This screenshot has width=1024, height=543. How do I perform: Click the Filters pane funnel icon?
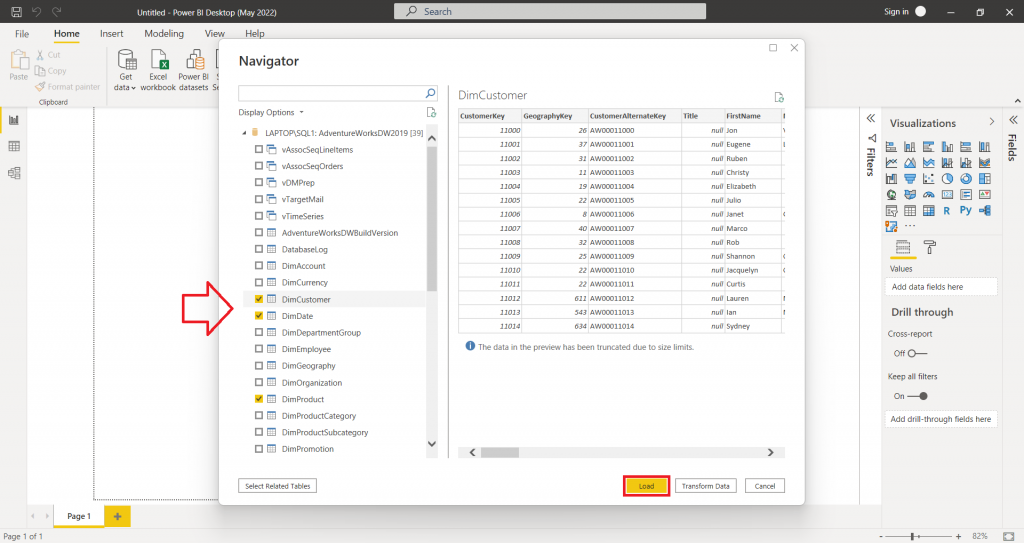872,138
